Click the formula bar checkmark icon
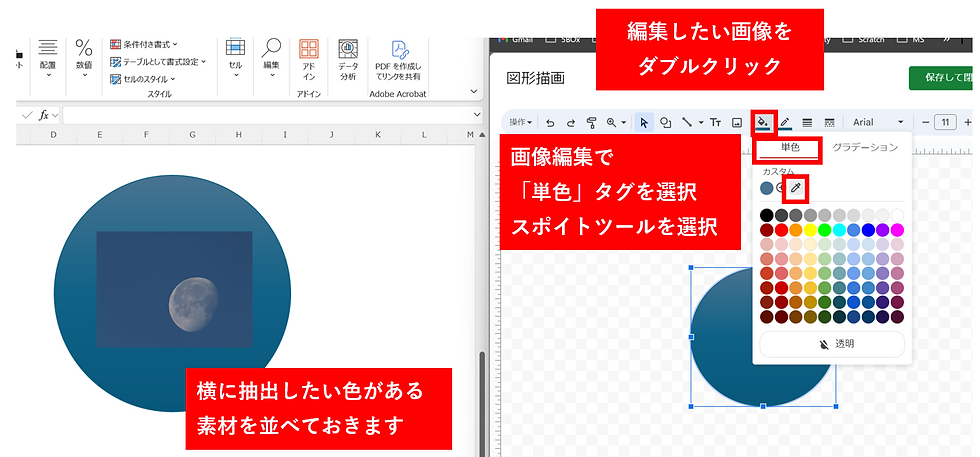The image size is (980, 457). [27, 115]
